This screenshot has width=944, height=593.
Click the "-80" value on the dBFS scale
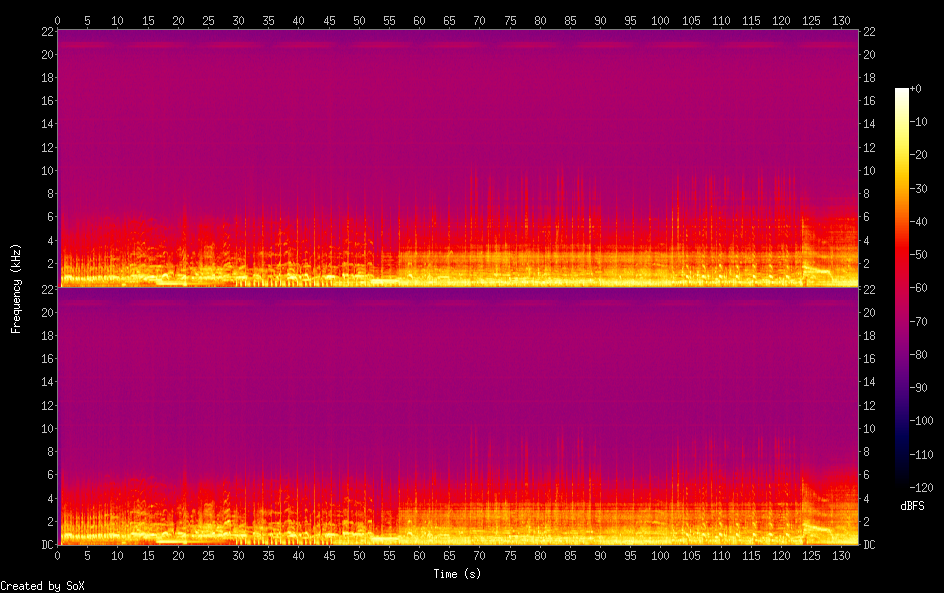[x=919, y=355]
